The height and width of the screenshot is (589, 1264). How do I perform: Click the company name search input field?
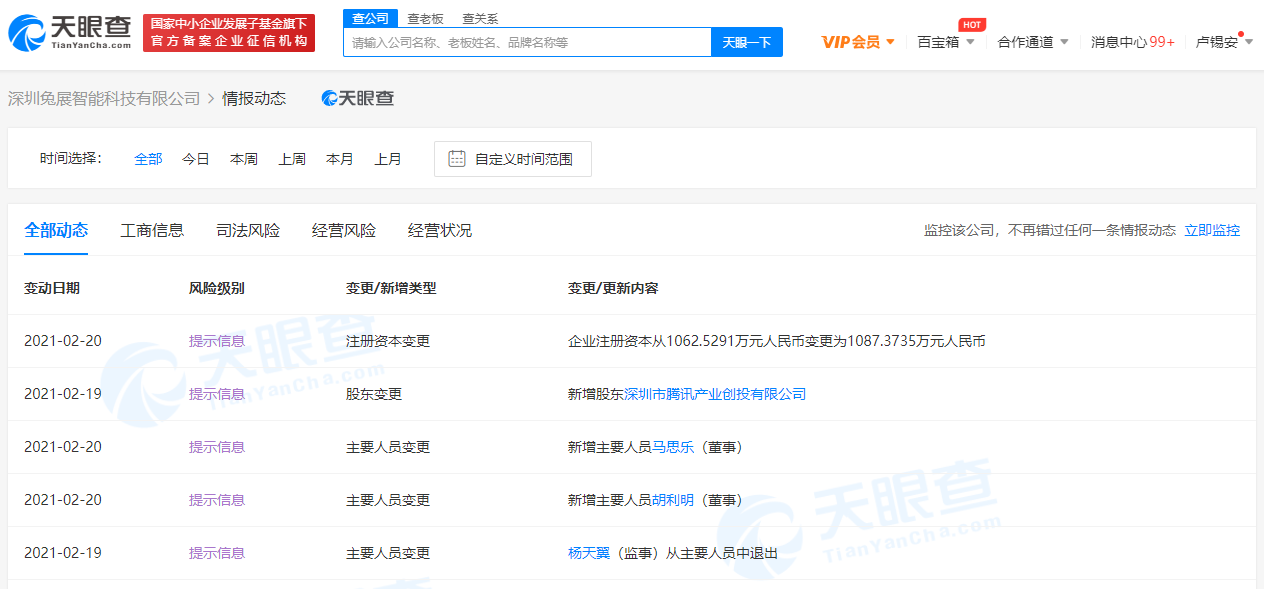527,42
